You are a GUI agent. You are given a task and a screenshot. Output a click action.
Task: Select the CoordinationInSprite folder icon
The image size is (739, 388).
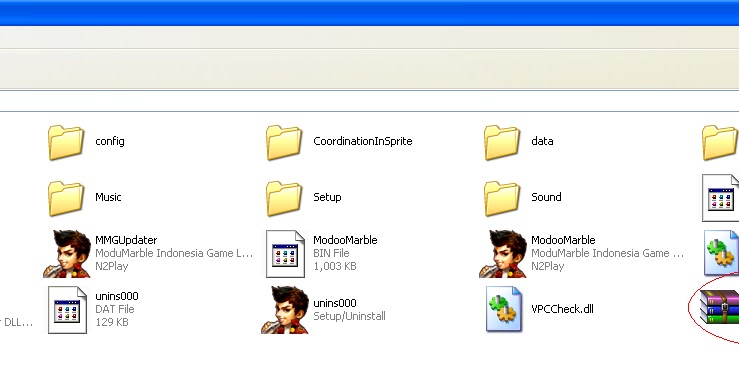click(x=284, y=142)
